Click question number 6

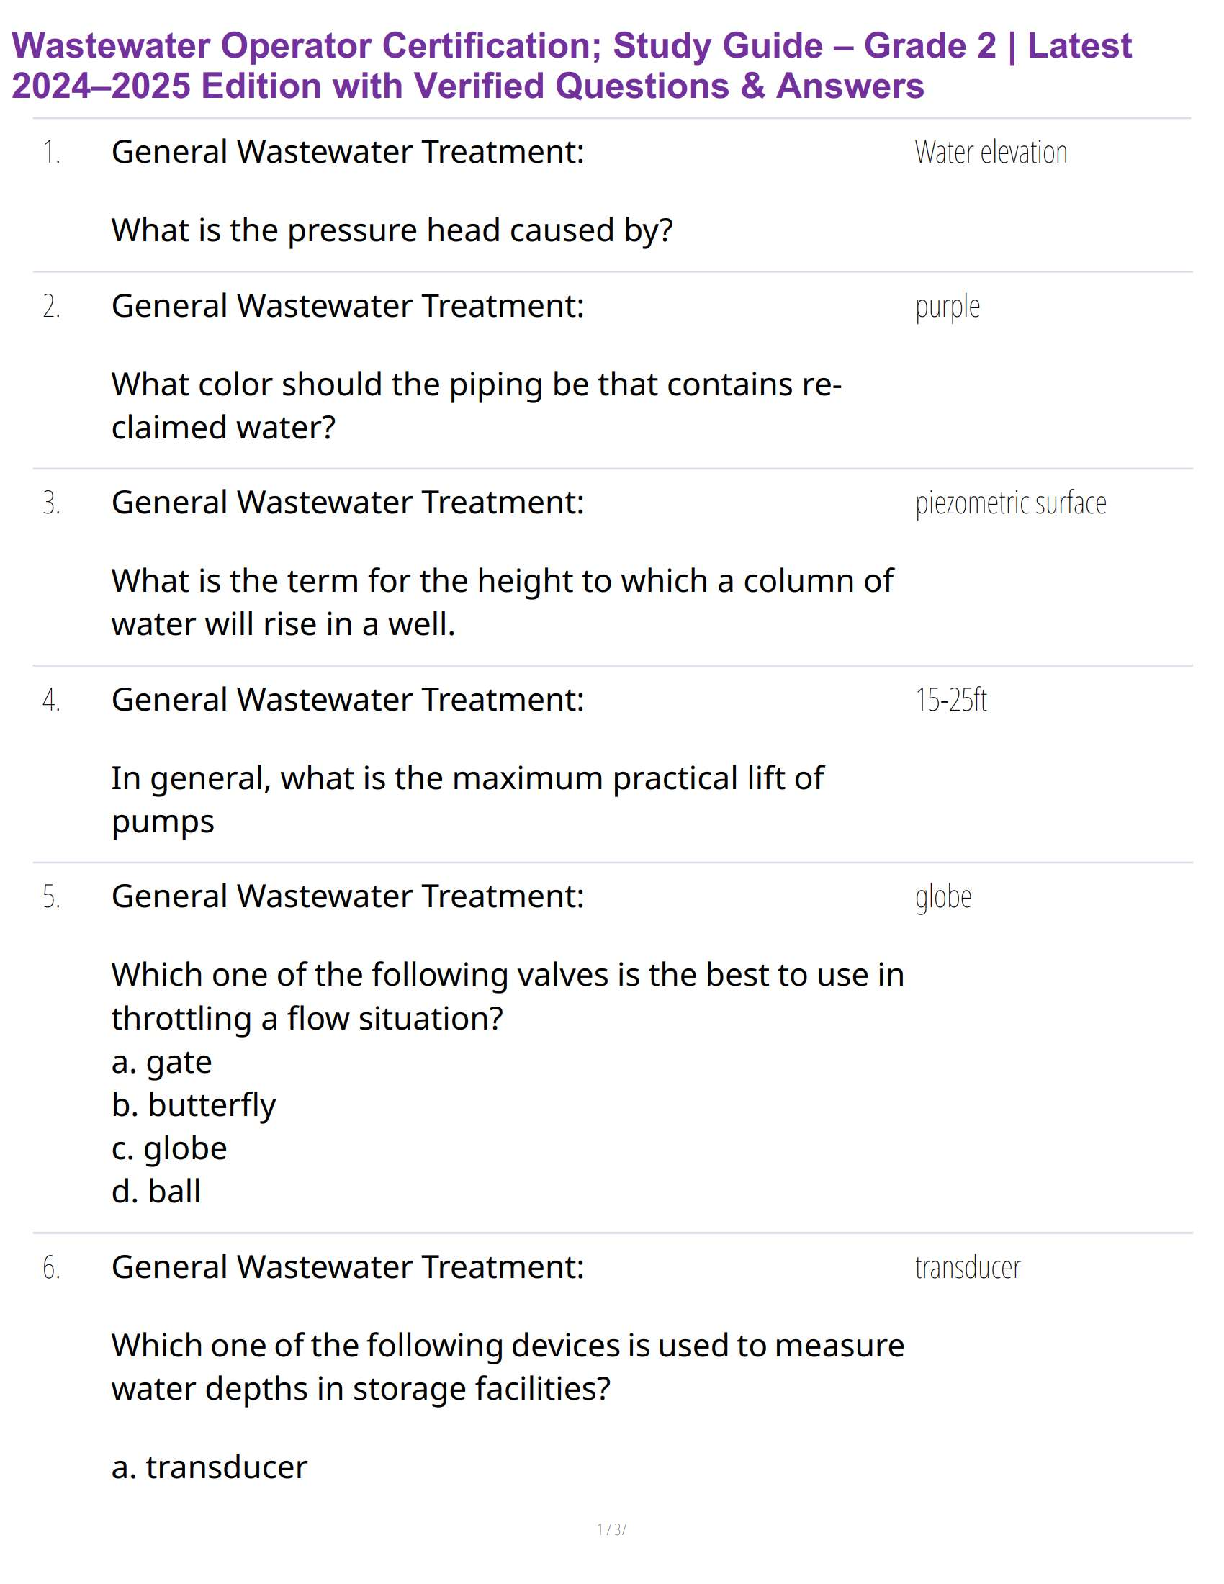pos(51,1268)
